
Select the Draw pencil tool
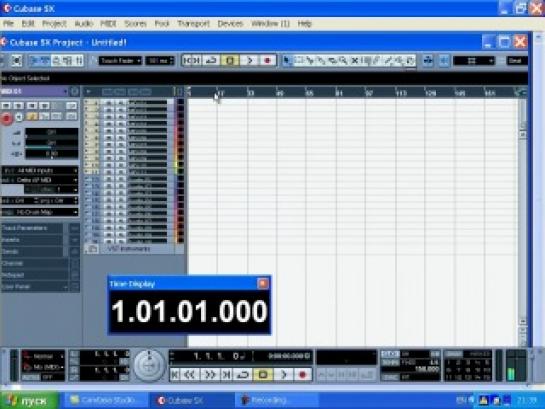[377, 60]
